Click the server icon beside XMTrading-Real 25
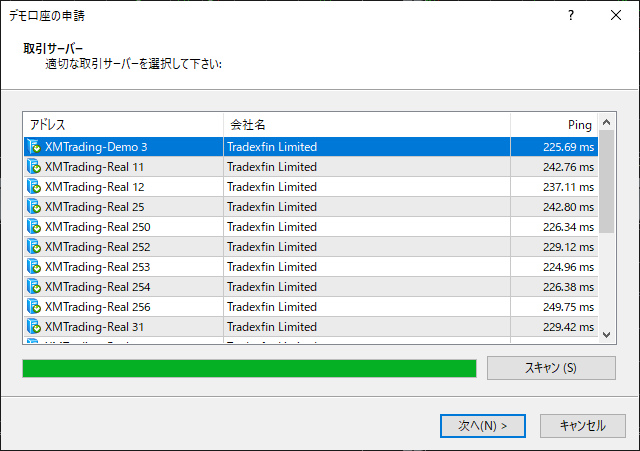Image resolution: width=640 pixels, height=451 pixels. pyautogui.click(x=34, y=207)
